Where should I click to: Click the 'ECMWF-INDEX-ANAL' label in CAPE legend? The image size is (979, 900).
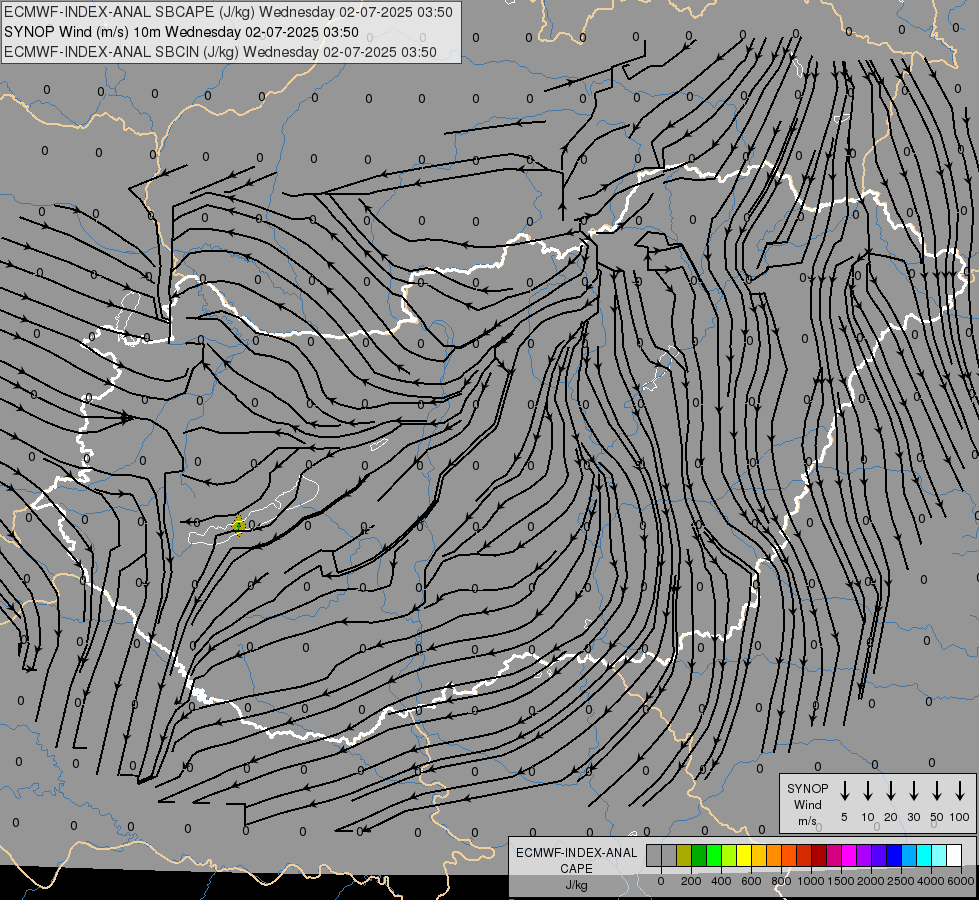pyautogui.click(x=576, y=853)
